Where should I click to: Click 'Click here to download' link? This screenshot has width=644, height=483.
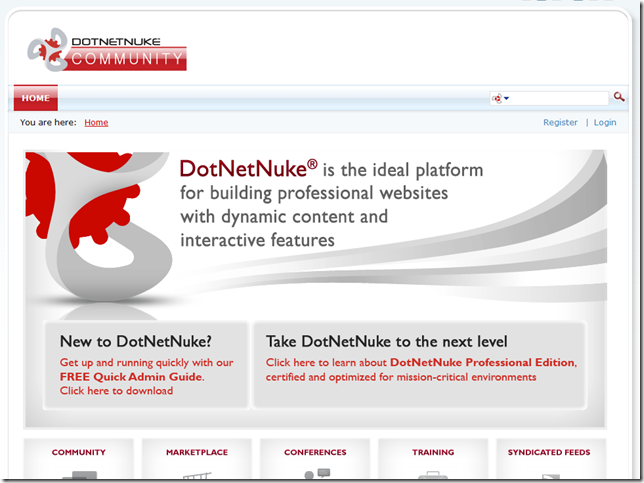coord(116,391)
